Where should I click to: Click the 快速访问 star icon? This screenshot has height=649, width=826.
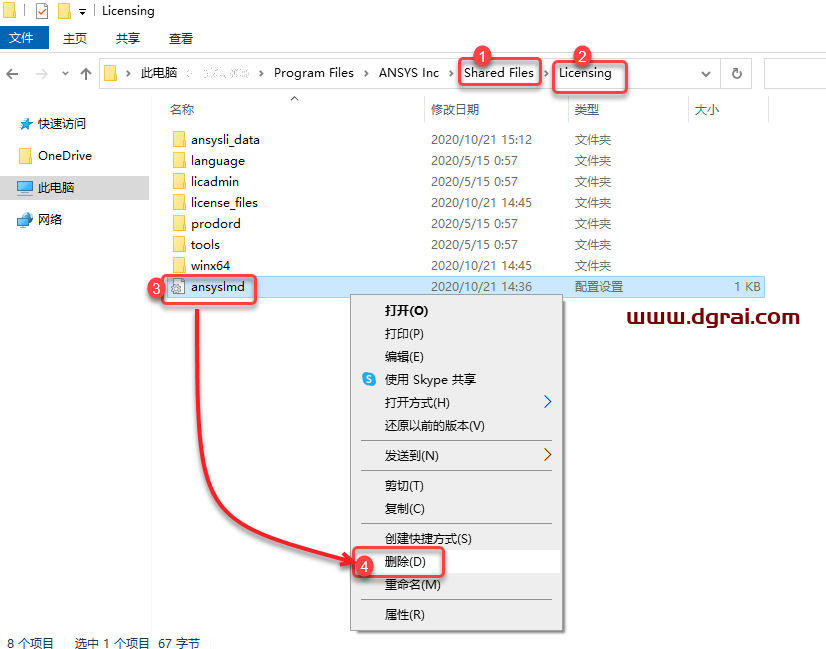tap(25, 124)
